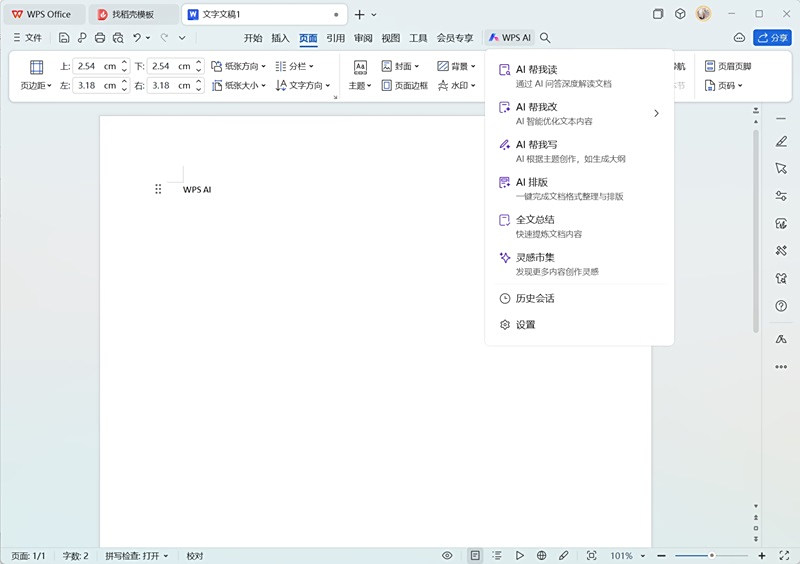Viewport: 800px width, 564px height.
Task: Open the 设置 gear entry
Action: click(x=525, y=325)
